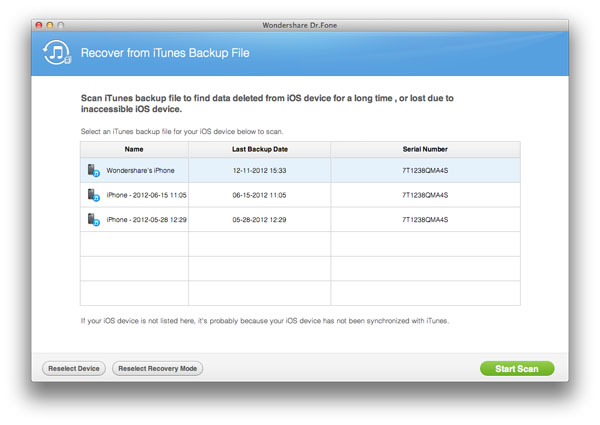
Task: Start scanning with the green Start Scan button
Action: pyautogui.click(x=516, y=369)
